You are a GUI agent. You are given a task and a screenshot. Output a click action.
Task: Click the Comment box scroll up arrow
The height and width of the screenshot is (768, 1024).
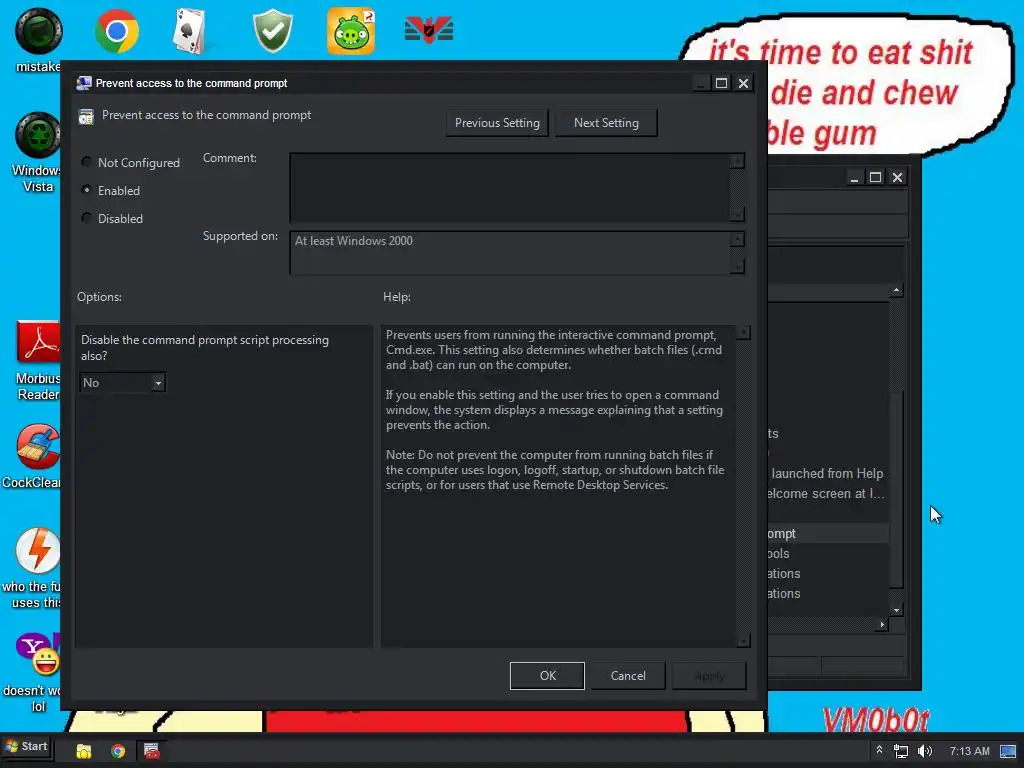[x=737, y=161]
